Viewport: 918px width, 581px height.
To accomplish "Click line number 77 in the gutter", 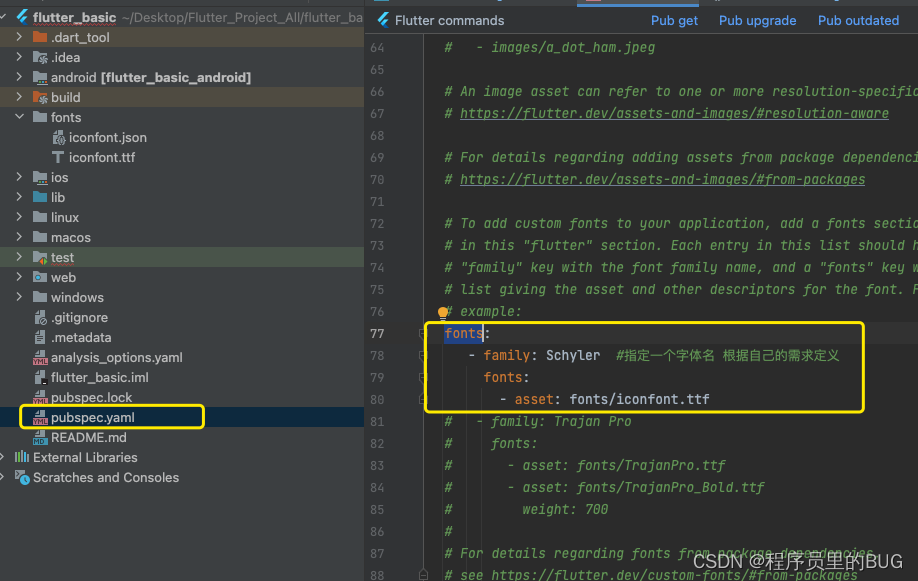I will [377, 334].
